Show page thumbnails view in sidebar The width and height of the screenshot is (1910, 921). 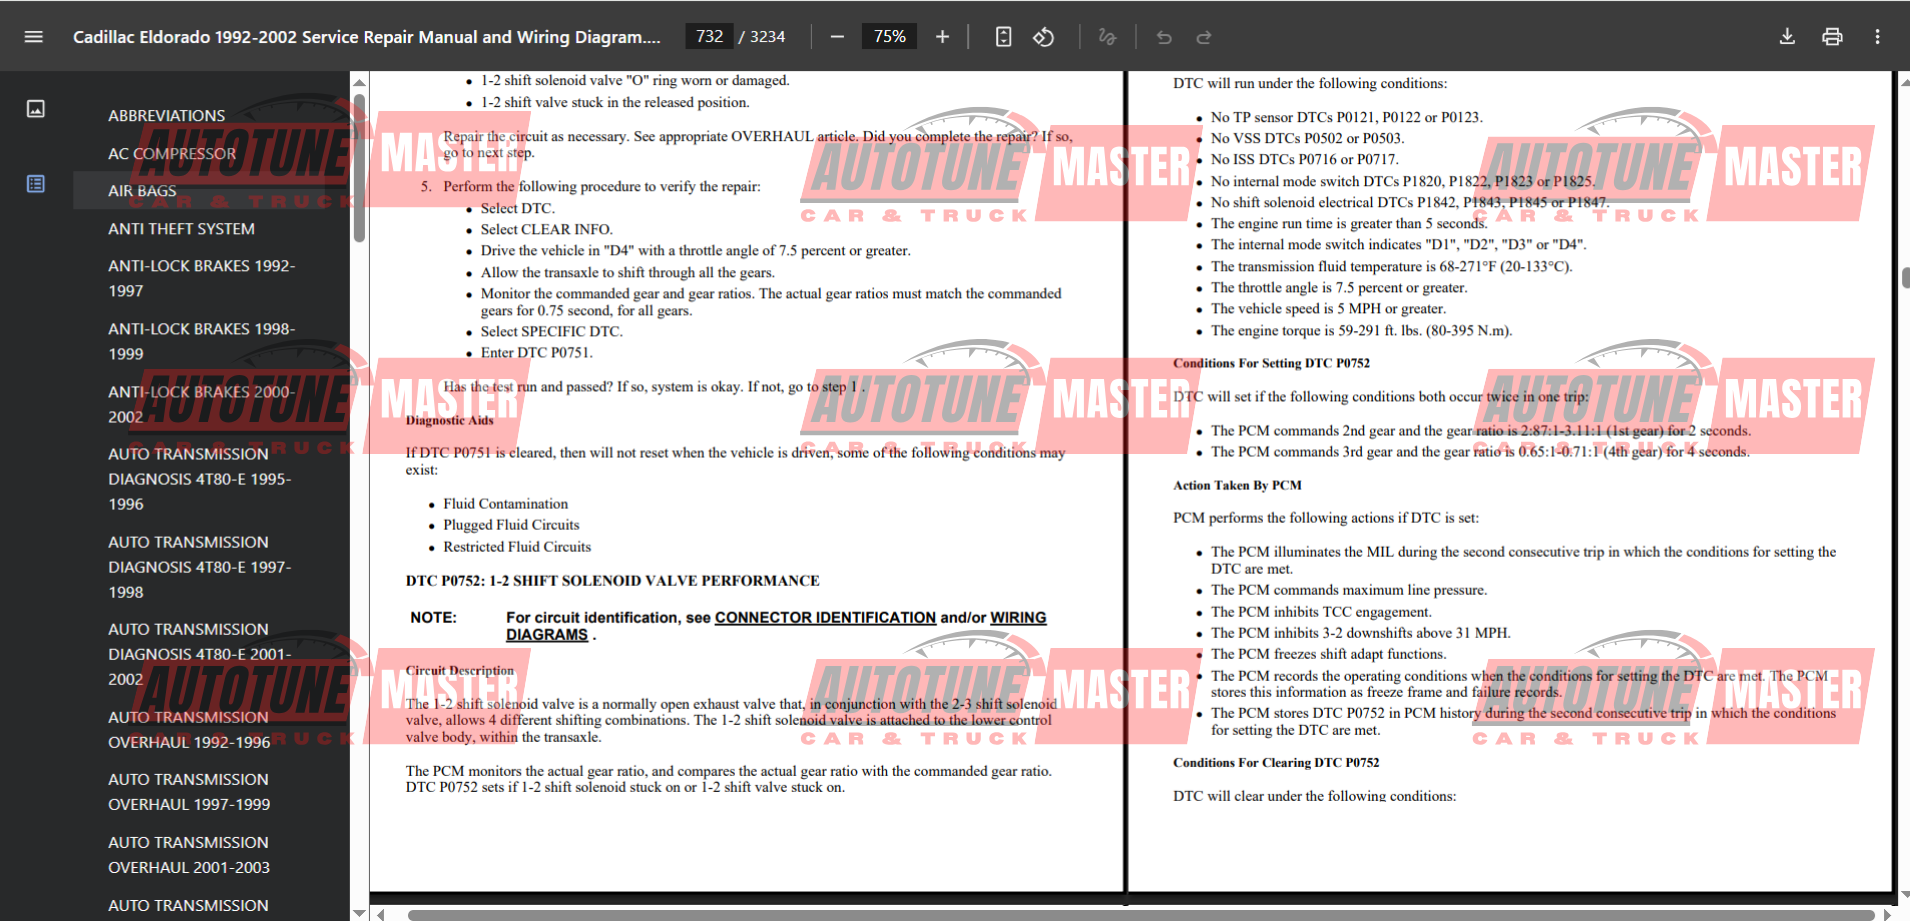point(36,109)
